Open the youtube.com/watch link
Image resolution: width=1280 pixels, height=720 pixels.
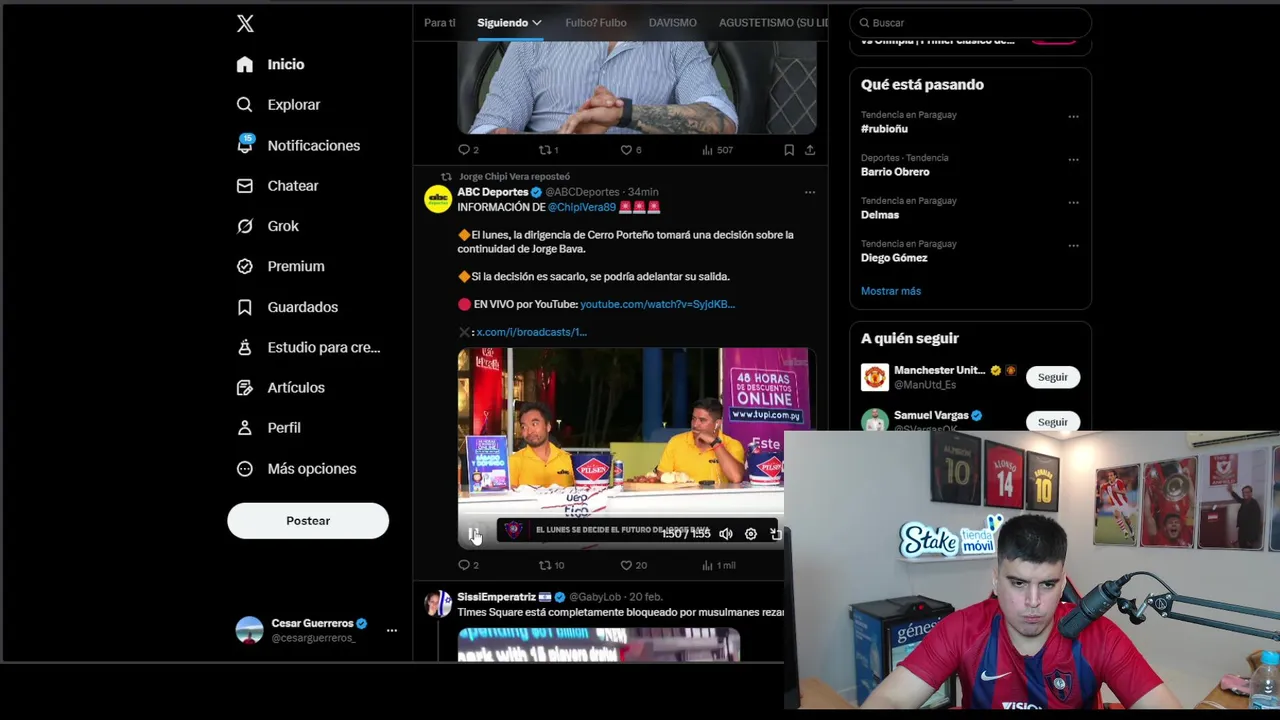point(657,304)
